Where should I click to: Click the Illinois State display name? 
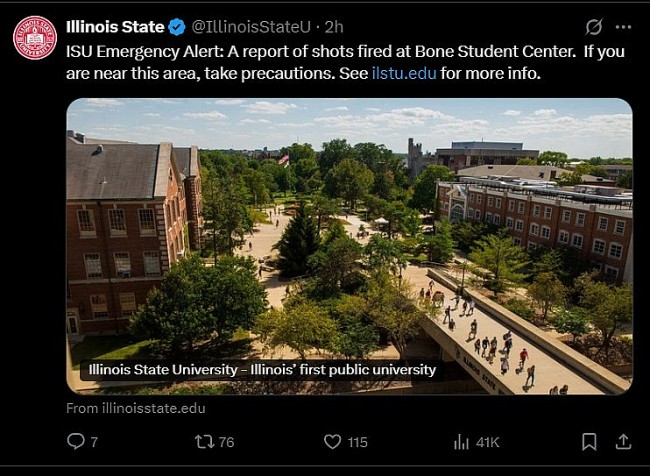pos(115,26)
